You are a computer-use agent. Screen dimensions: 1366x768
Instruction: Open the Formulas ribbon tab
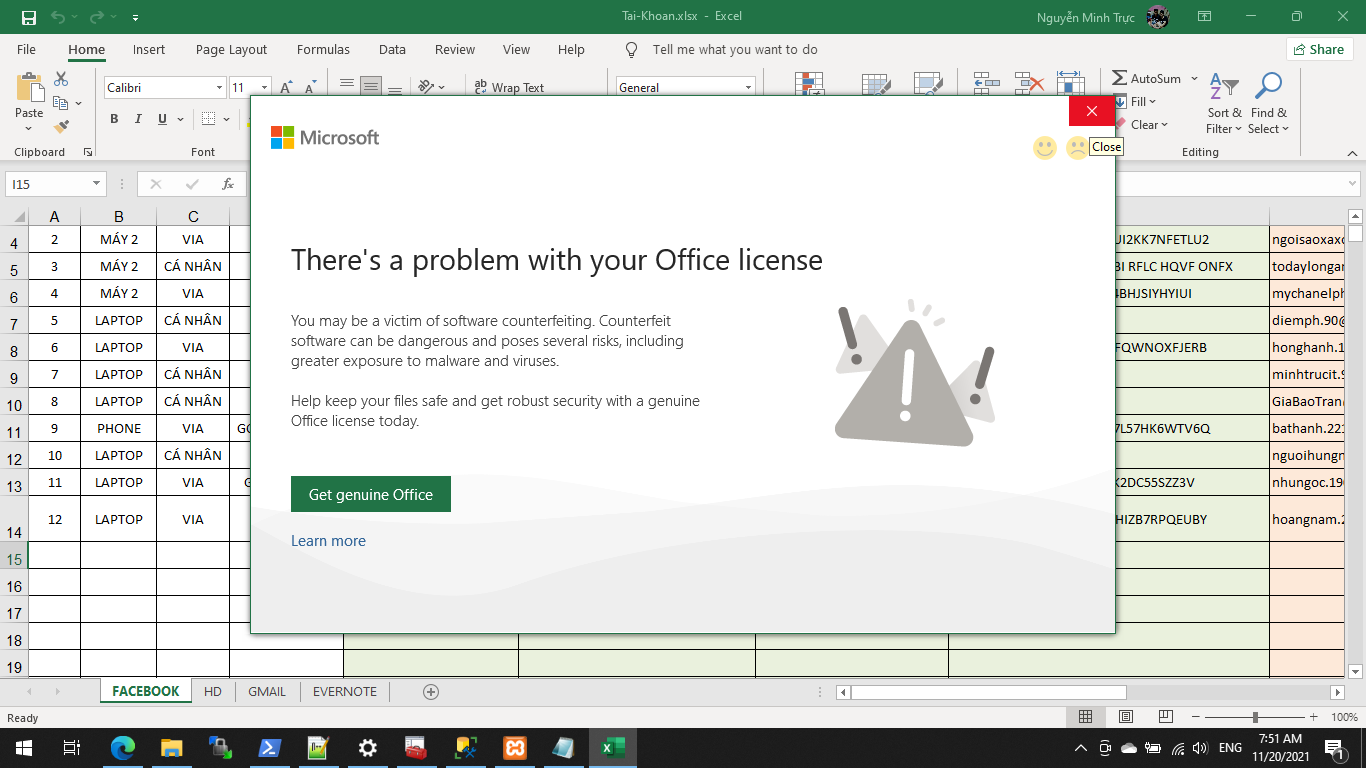(x=323, y=49)
